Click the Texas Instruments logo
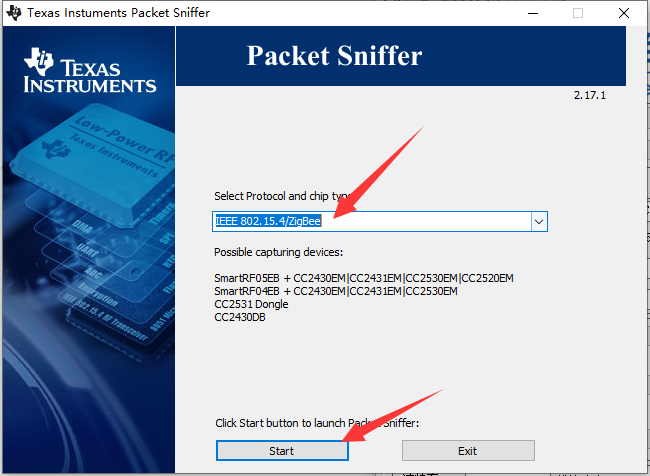The width and height of the screenshot is (650, 476). coord(90,70)
